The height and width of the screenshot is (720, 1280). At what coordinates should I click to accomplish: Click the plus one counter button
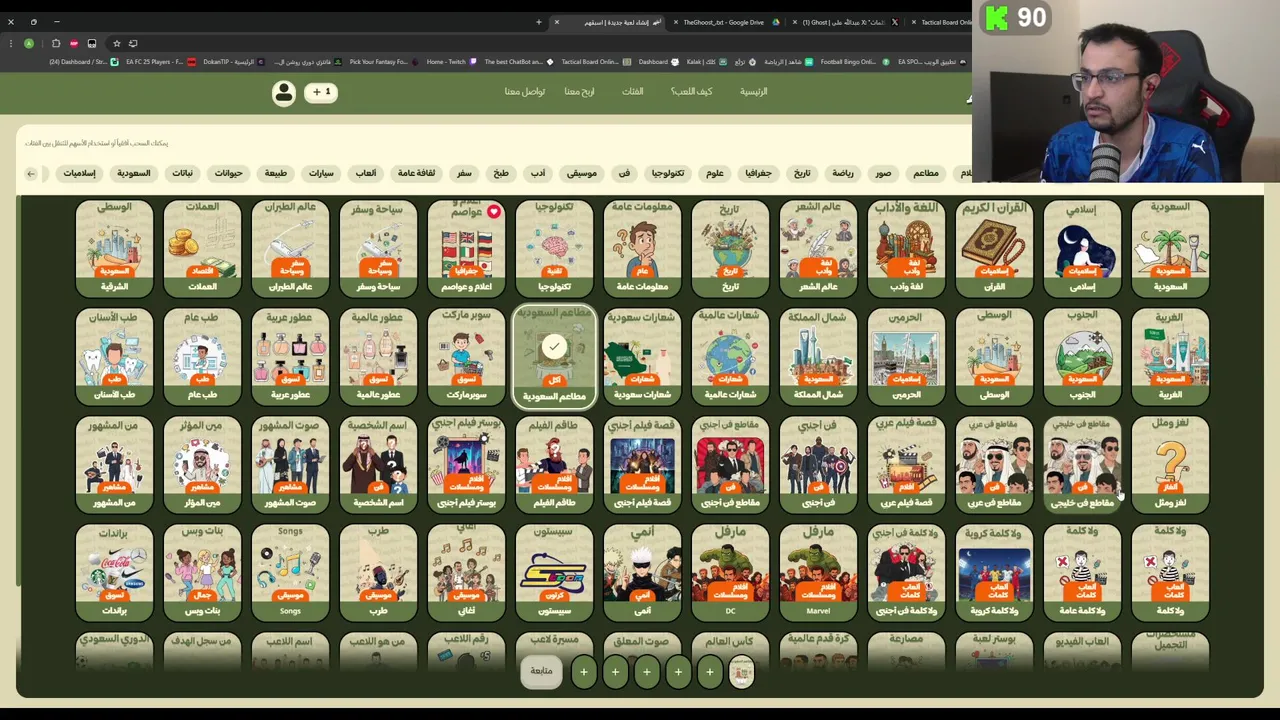[321, 92]
